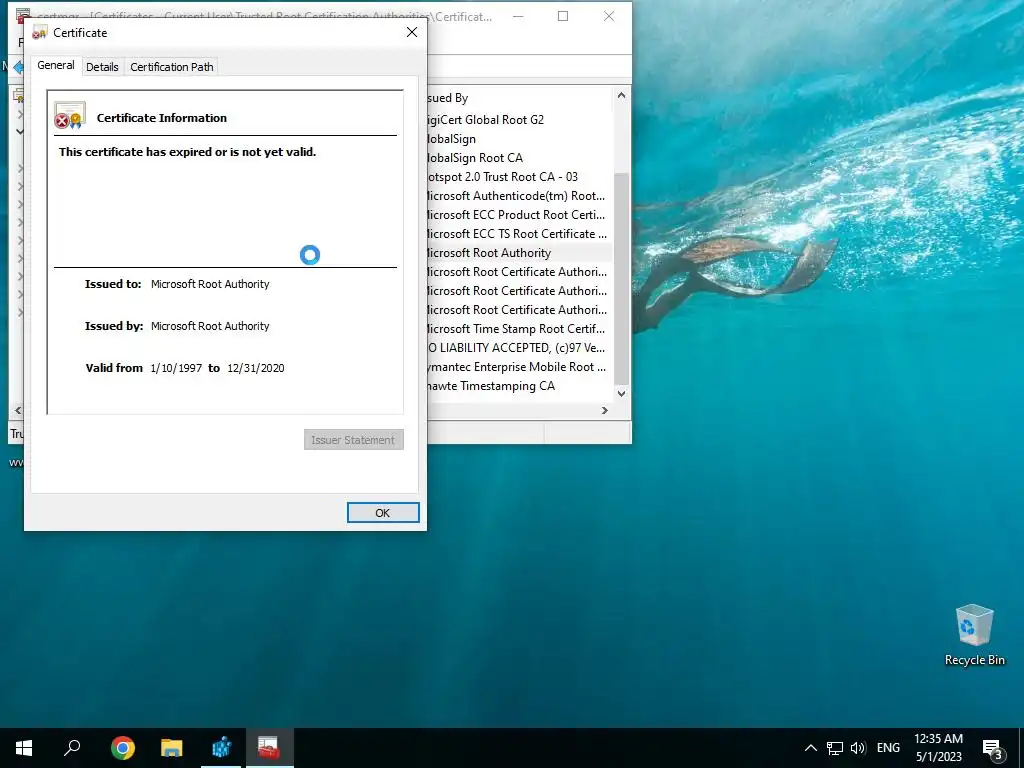Click the ENG language indicator
Screen dimensions: 1024x768
pos(888,748)
